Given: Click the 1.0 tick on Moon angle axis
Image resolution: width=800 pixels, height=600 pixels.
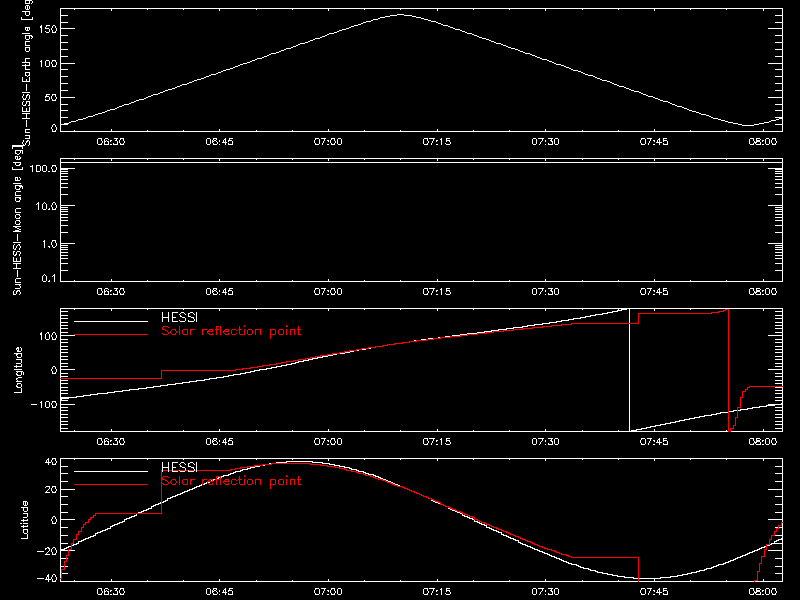Looking at the screenshot, I should click(49, 244).
